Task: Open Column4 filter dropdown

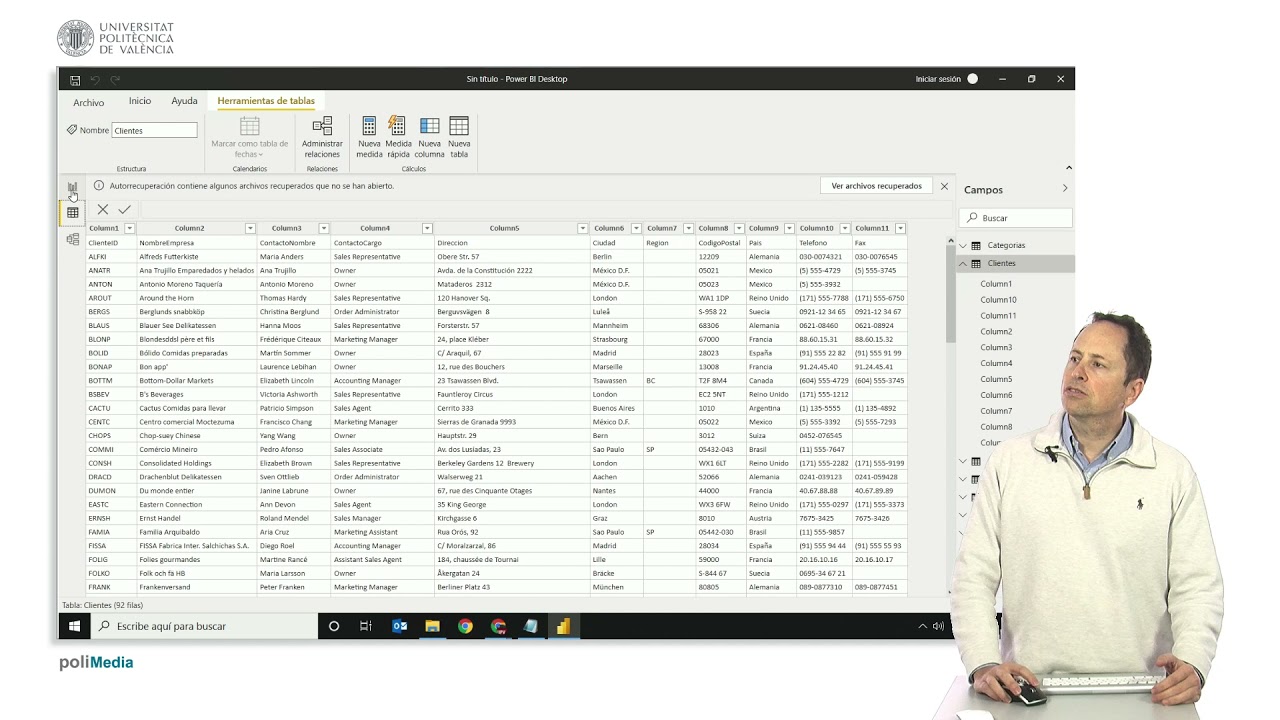Action: pyautogui.click(x=427, y=229)
